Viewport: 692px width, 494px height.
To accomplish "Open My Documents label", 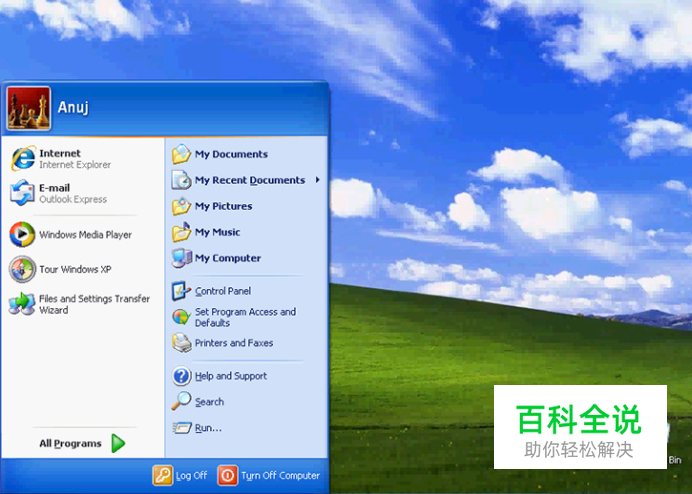I will point(231,154).
